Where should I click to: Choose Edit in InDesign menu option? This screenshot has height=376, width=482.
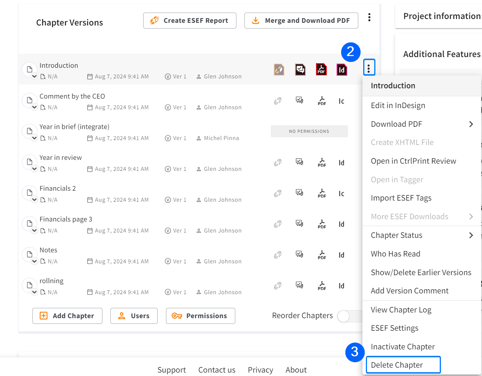(x=398, y=105)
